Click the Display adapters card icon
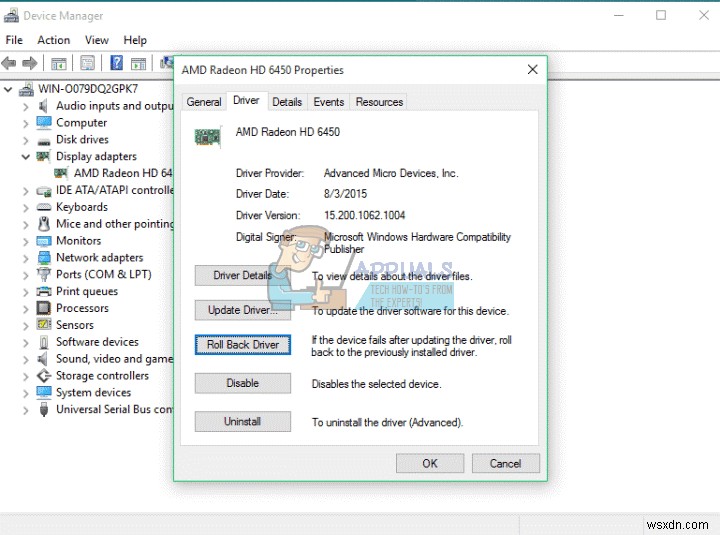The height and width of the screenshot is (535, 720). click(44, 156)
